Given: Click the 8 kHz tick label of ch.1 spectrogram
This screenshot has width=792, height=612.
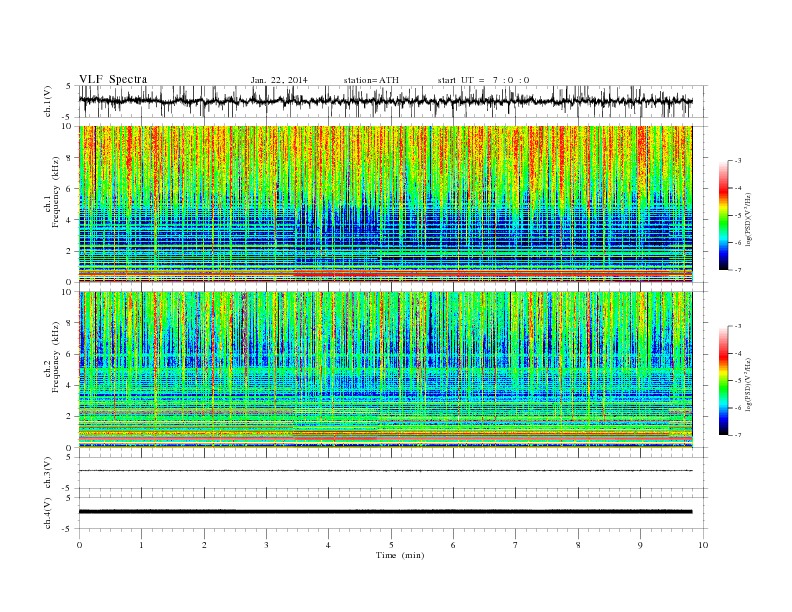Looking at the screenshot, I should (x=70, y=158).
